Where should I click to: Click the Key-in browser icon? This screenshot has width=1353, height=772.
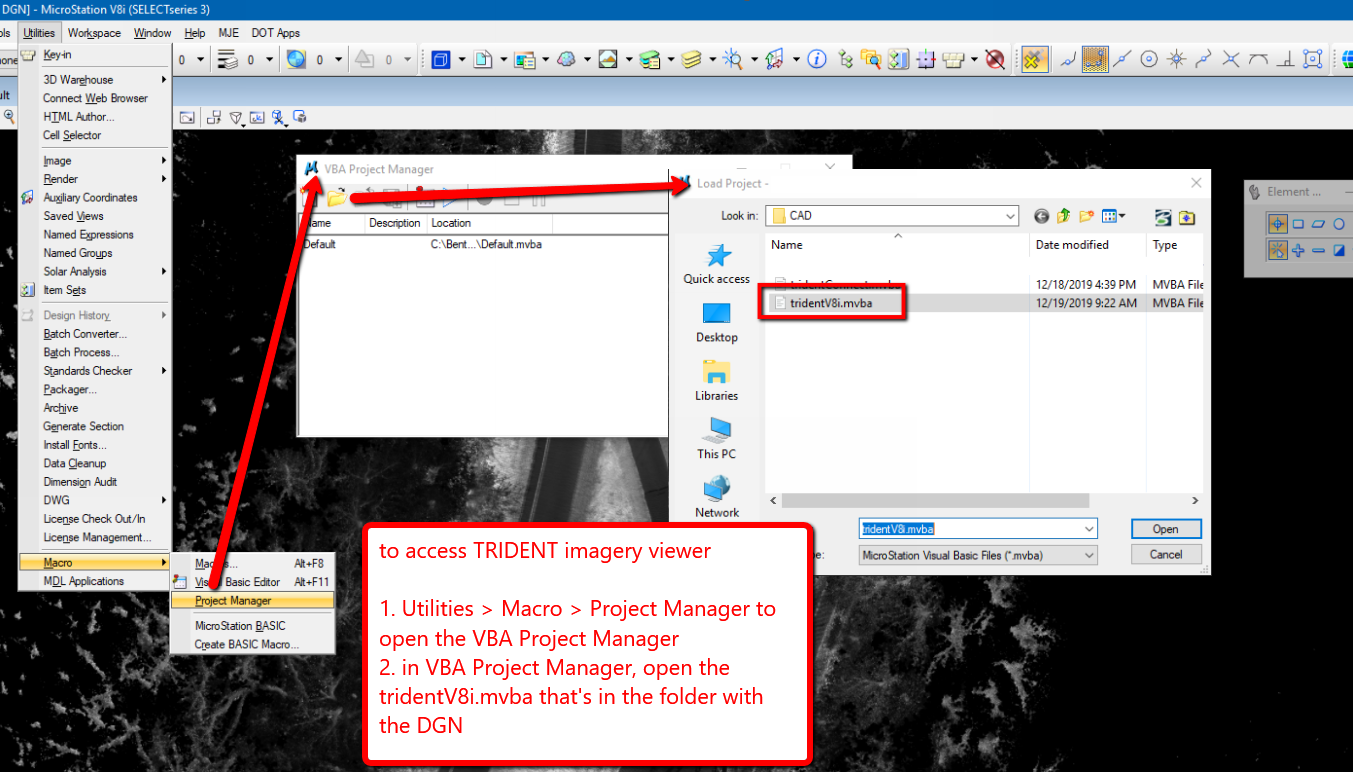pos(953,60)
